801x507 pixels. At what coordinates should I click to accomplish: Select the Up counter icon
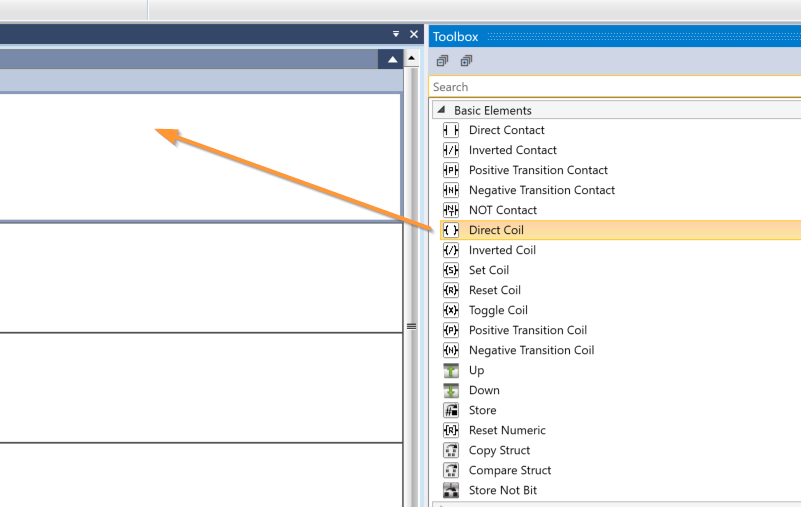[450, 370]
